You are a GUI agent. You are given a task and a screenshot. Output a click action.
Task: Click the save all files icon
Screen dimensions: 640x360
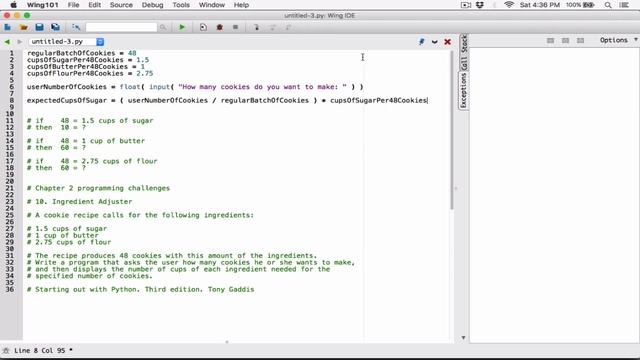55,27
